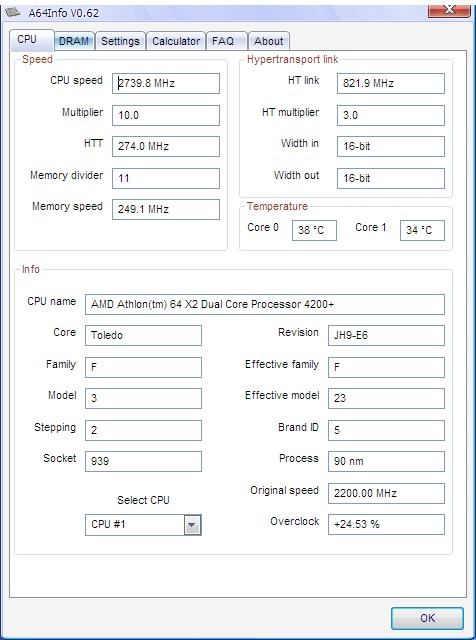Select the Core field showing Toledo
The width and height of the screenshot is (476, 640).
coord(143,336)
